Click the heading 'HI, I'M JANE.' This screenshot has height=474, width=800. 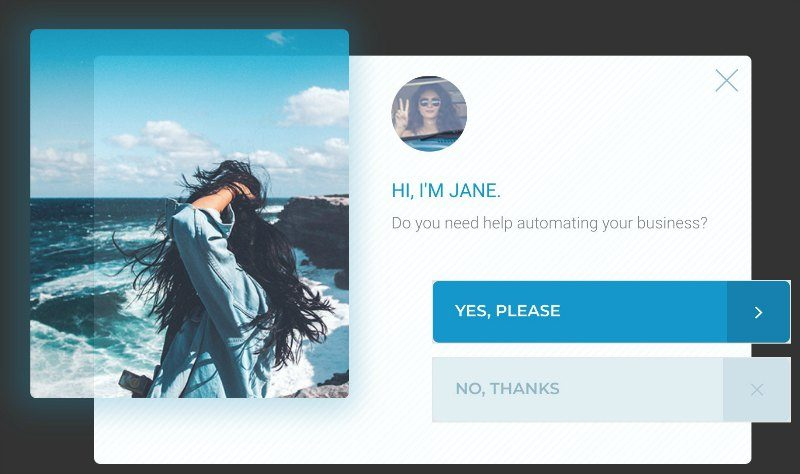[446, 191]
